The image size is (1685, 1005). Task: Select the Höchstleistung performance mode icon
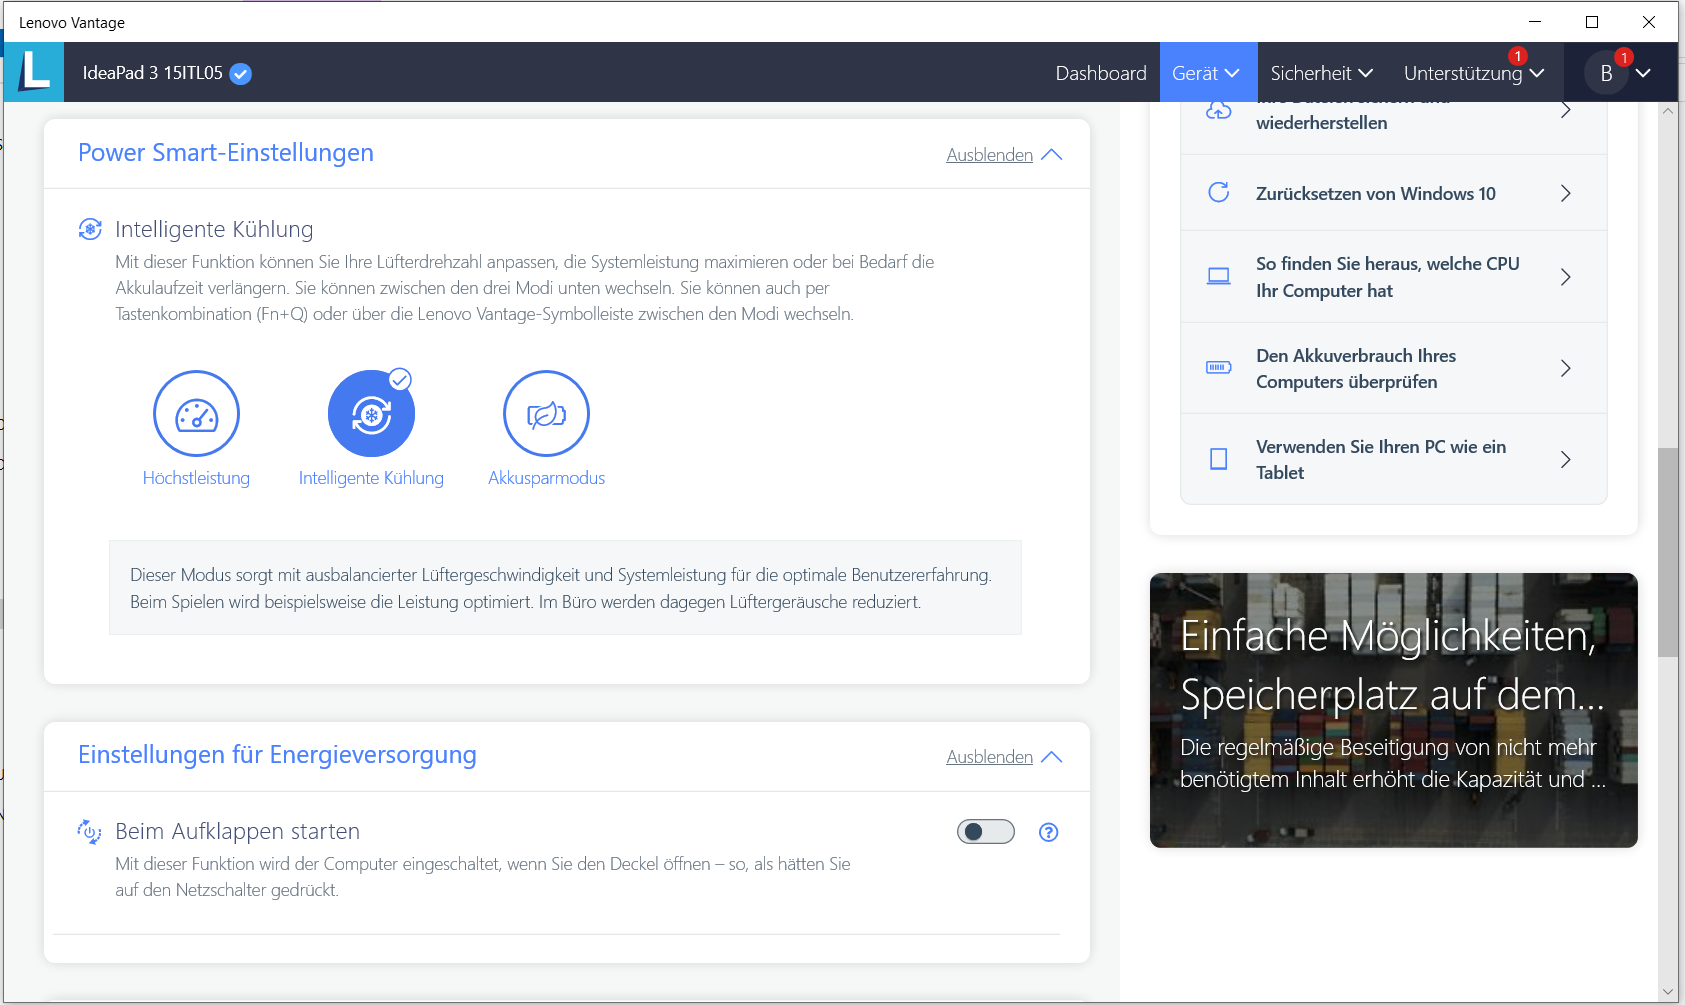196,413
